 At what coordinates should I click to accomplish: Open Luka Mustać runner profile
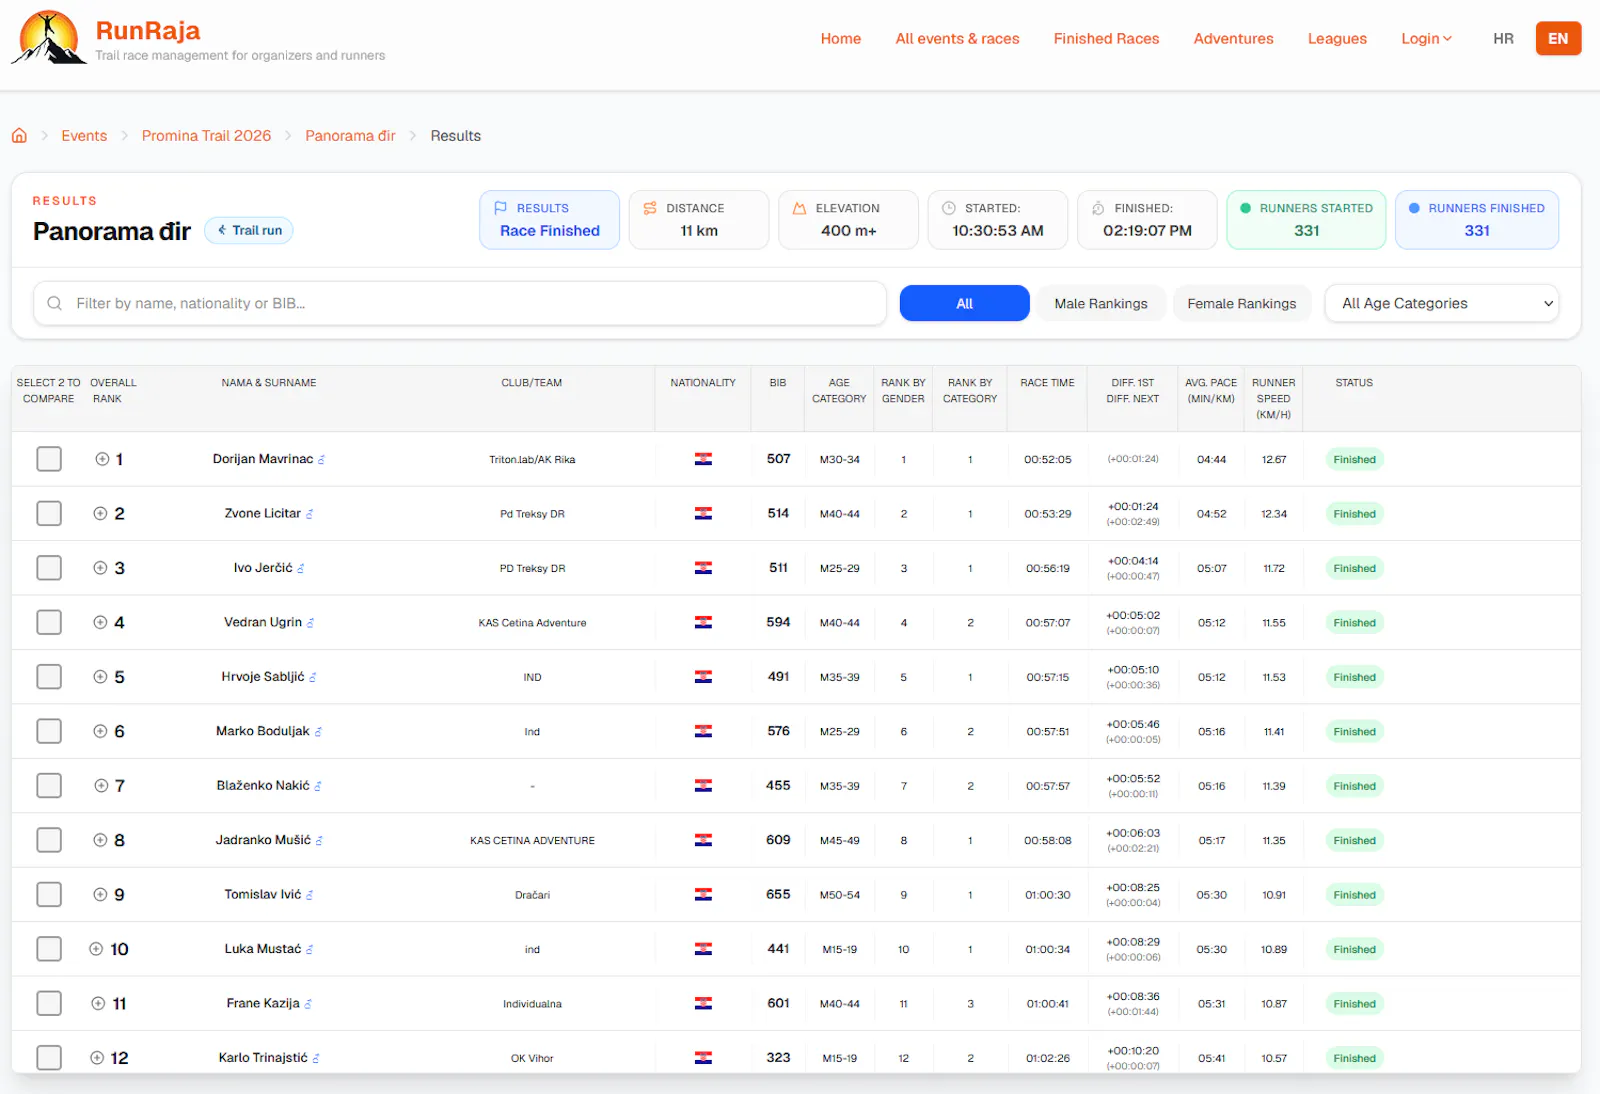(x=263, y=949)
